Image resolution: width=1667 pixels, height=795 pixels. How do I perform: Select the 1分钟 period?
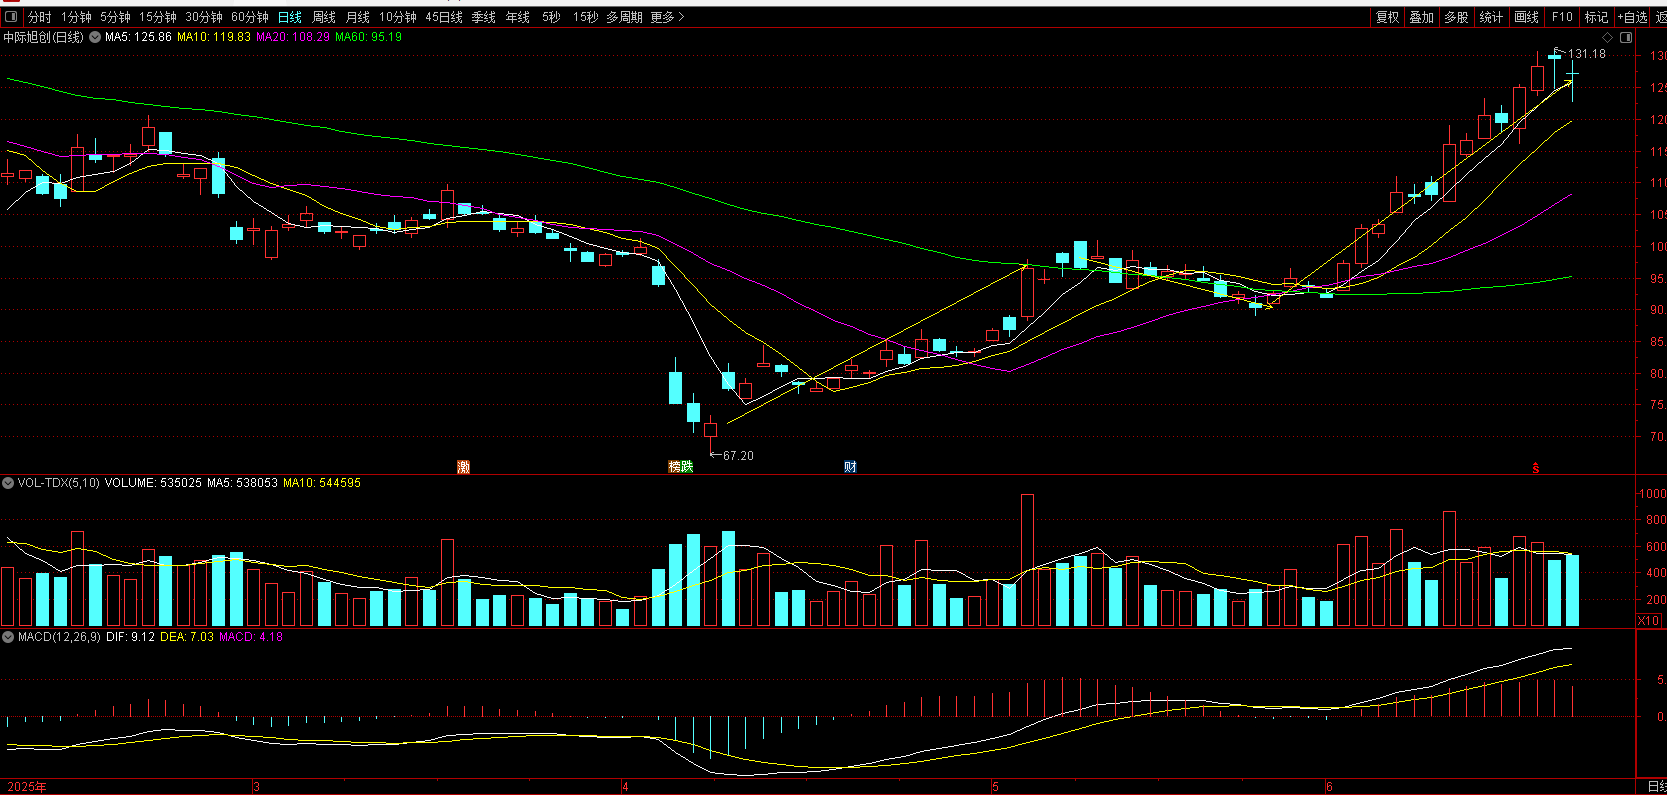click(x=76, y=17)
